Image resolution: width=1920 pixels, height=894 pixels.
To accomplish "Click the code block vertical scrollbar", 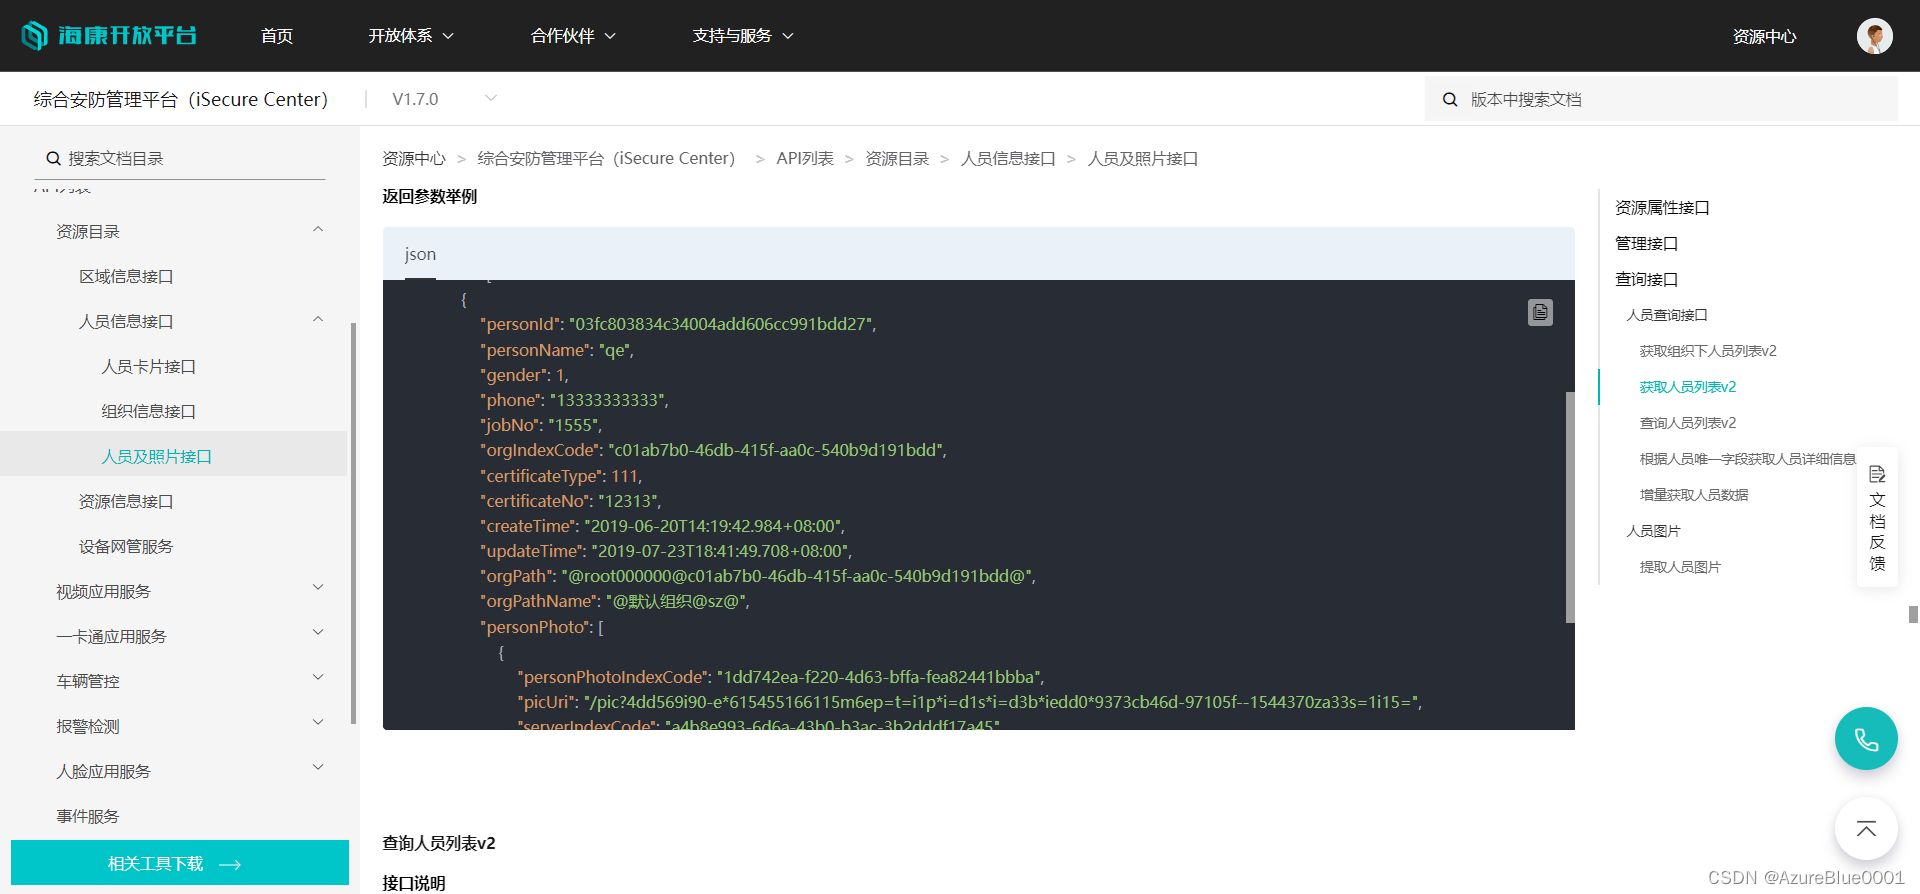I will tap(1570, 507).
